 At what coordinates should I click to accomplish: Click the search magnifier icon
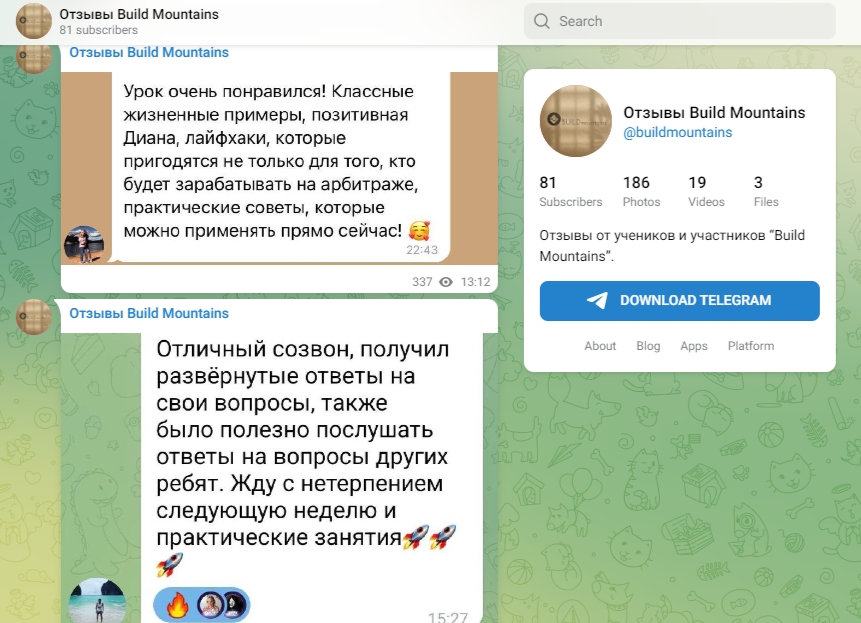point(541,21)
